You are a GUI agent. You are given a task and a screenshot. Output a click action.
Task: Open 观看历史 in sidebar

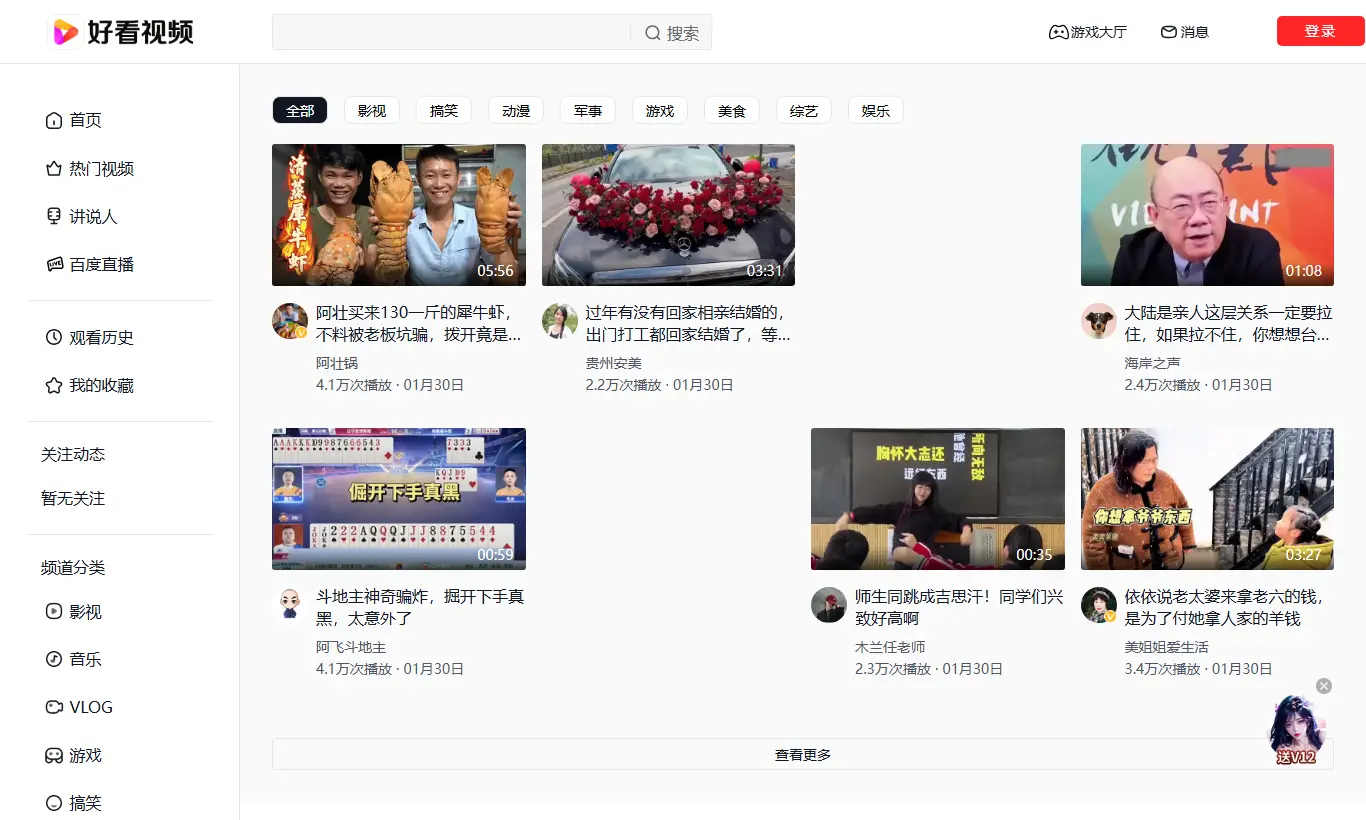click(x=90, y=338)
